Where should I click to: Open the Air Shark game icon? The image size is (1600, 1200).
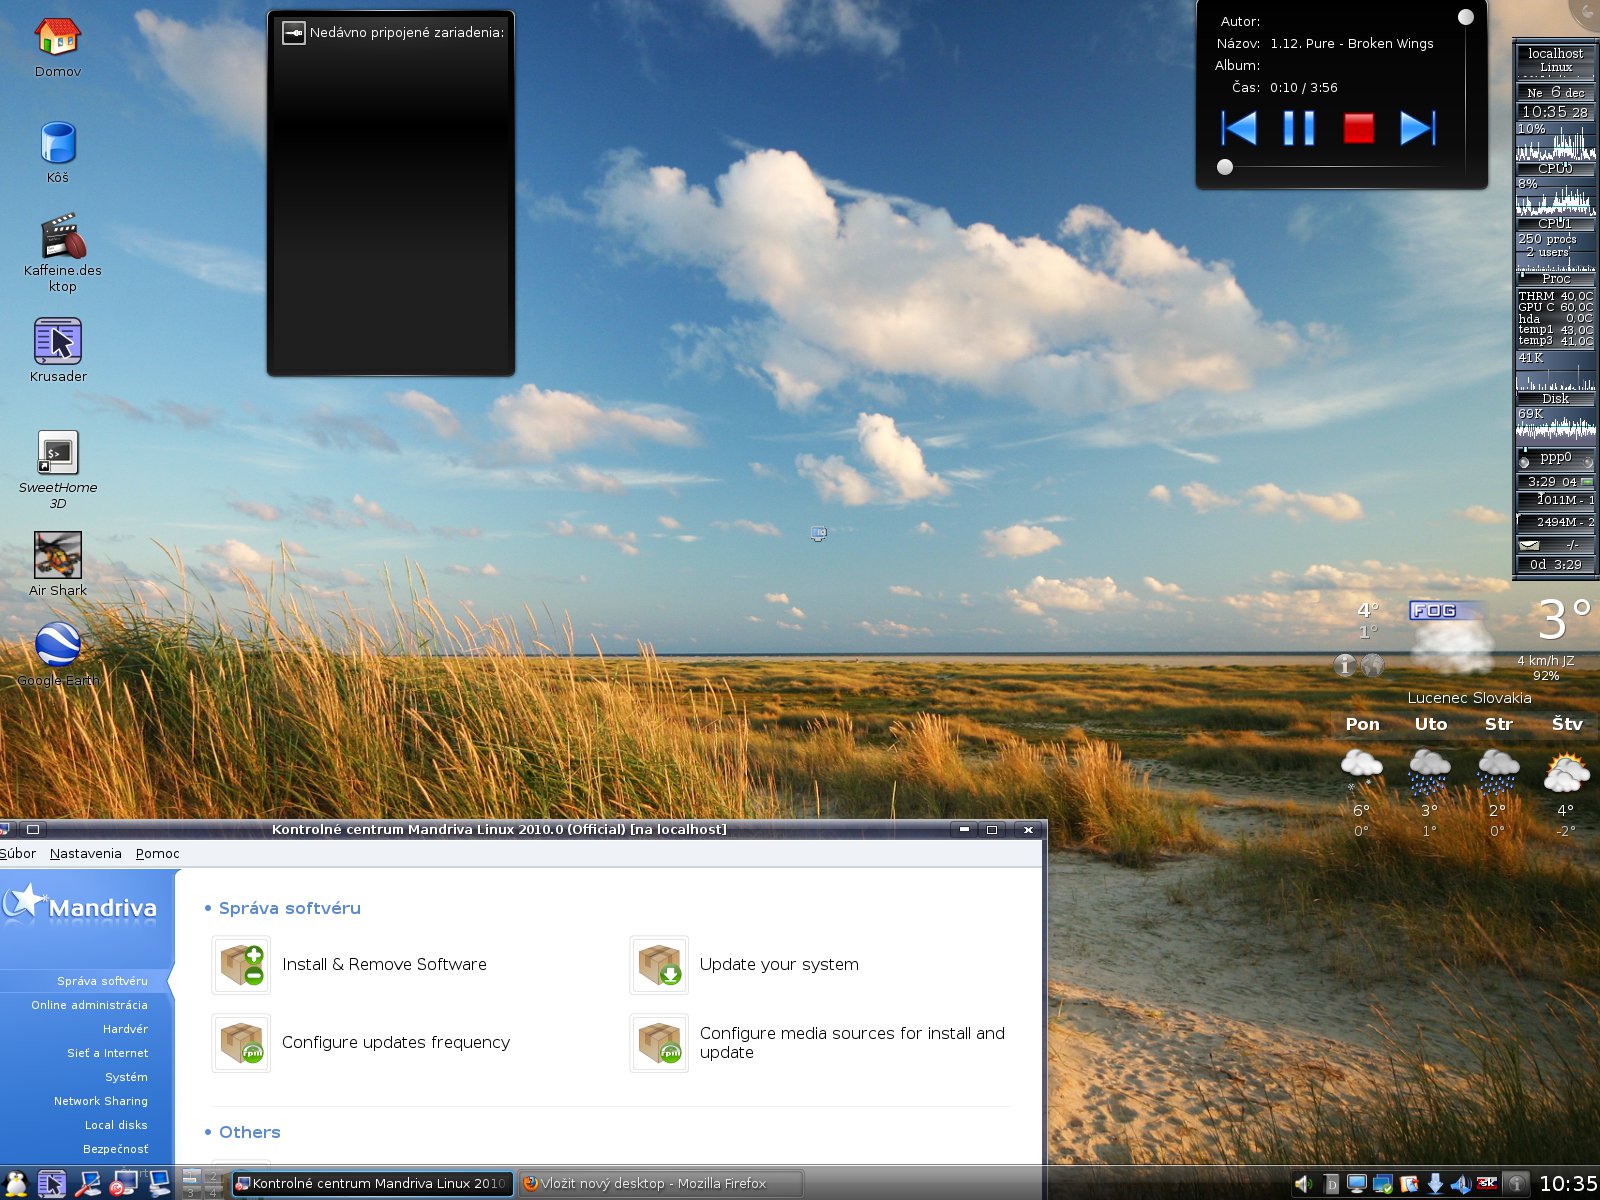tap(58, 555)
